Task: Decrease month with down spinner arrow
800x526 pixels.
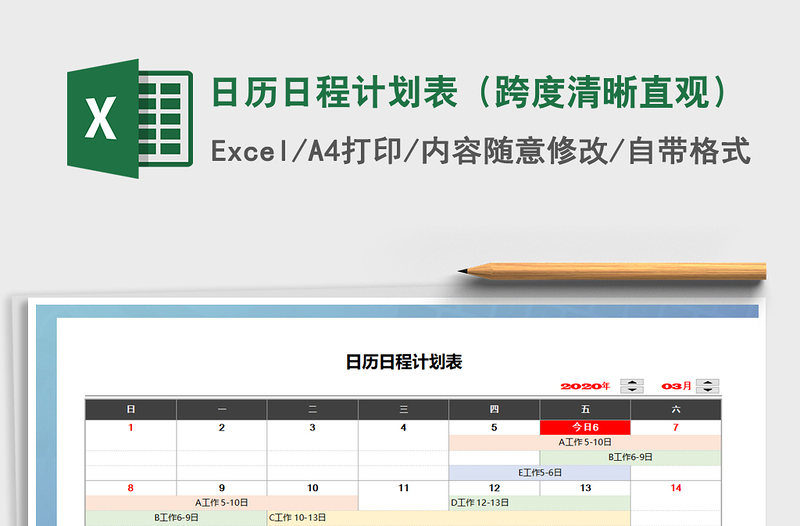Action: [708, 390]
